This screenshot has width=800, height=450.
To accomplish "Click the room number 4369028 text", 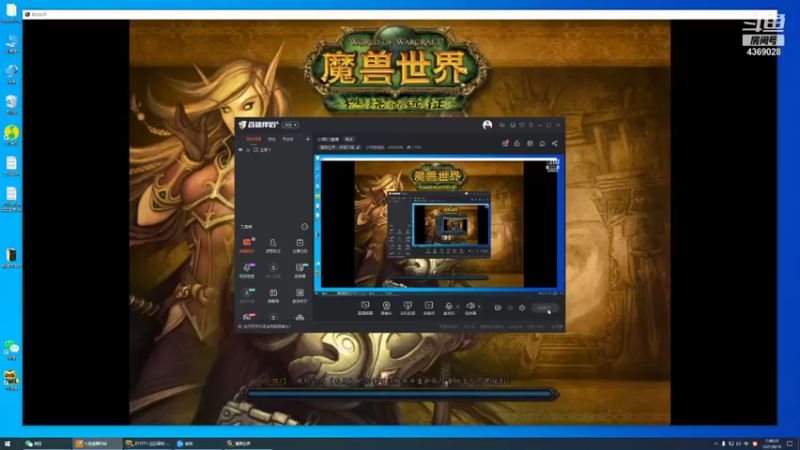I will pos(395,147).
